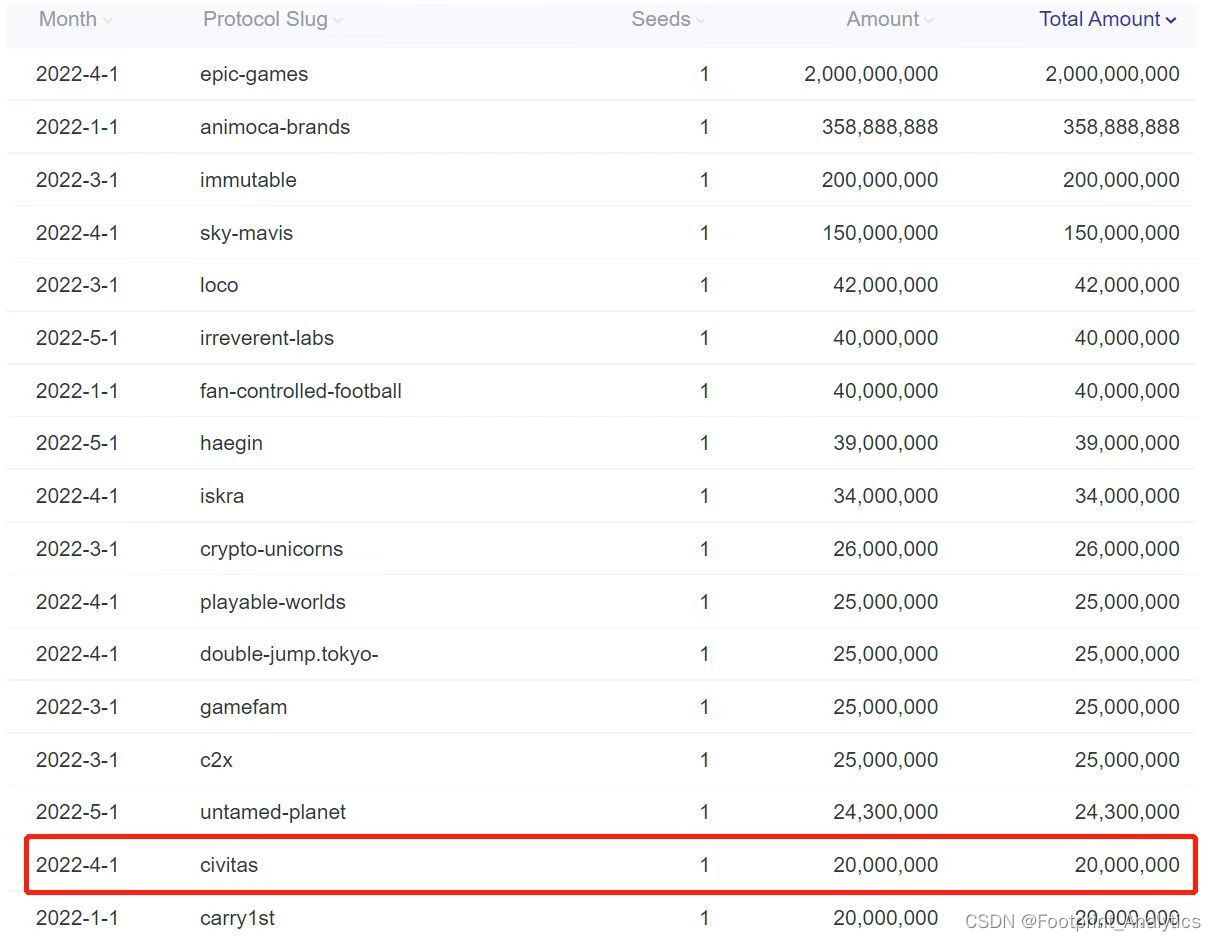Click the 2022-3-1 month cell for immutable
Screen dimensions: 1216x941
coord(77,180)
